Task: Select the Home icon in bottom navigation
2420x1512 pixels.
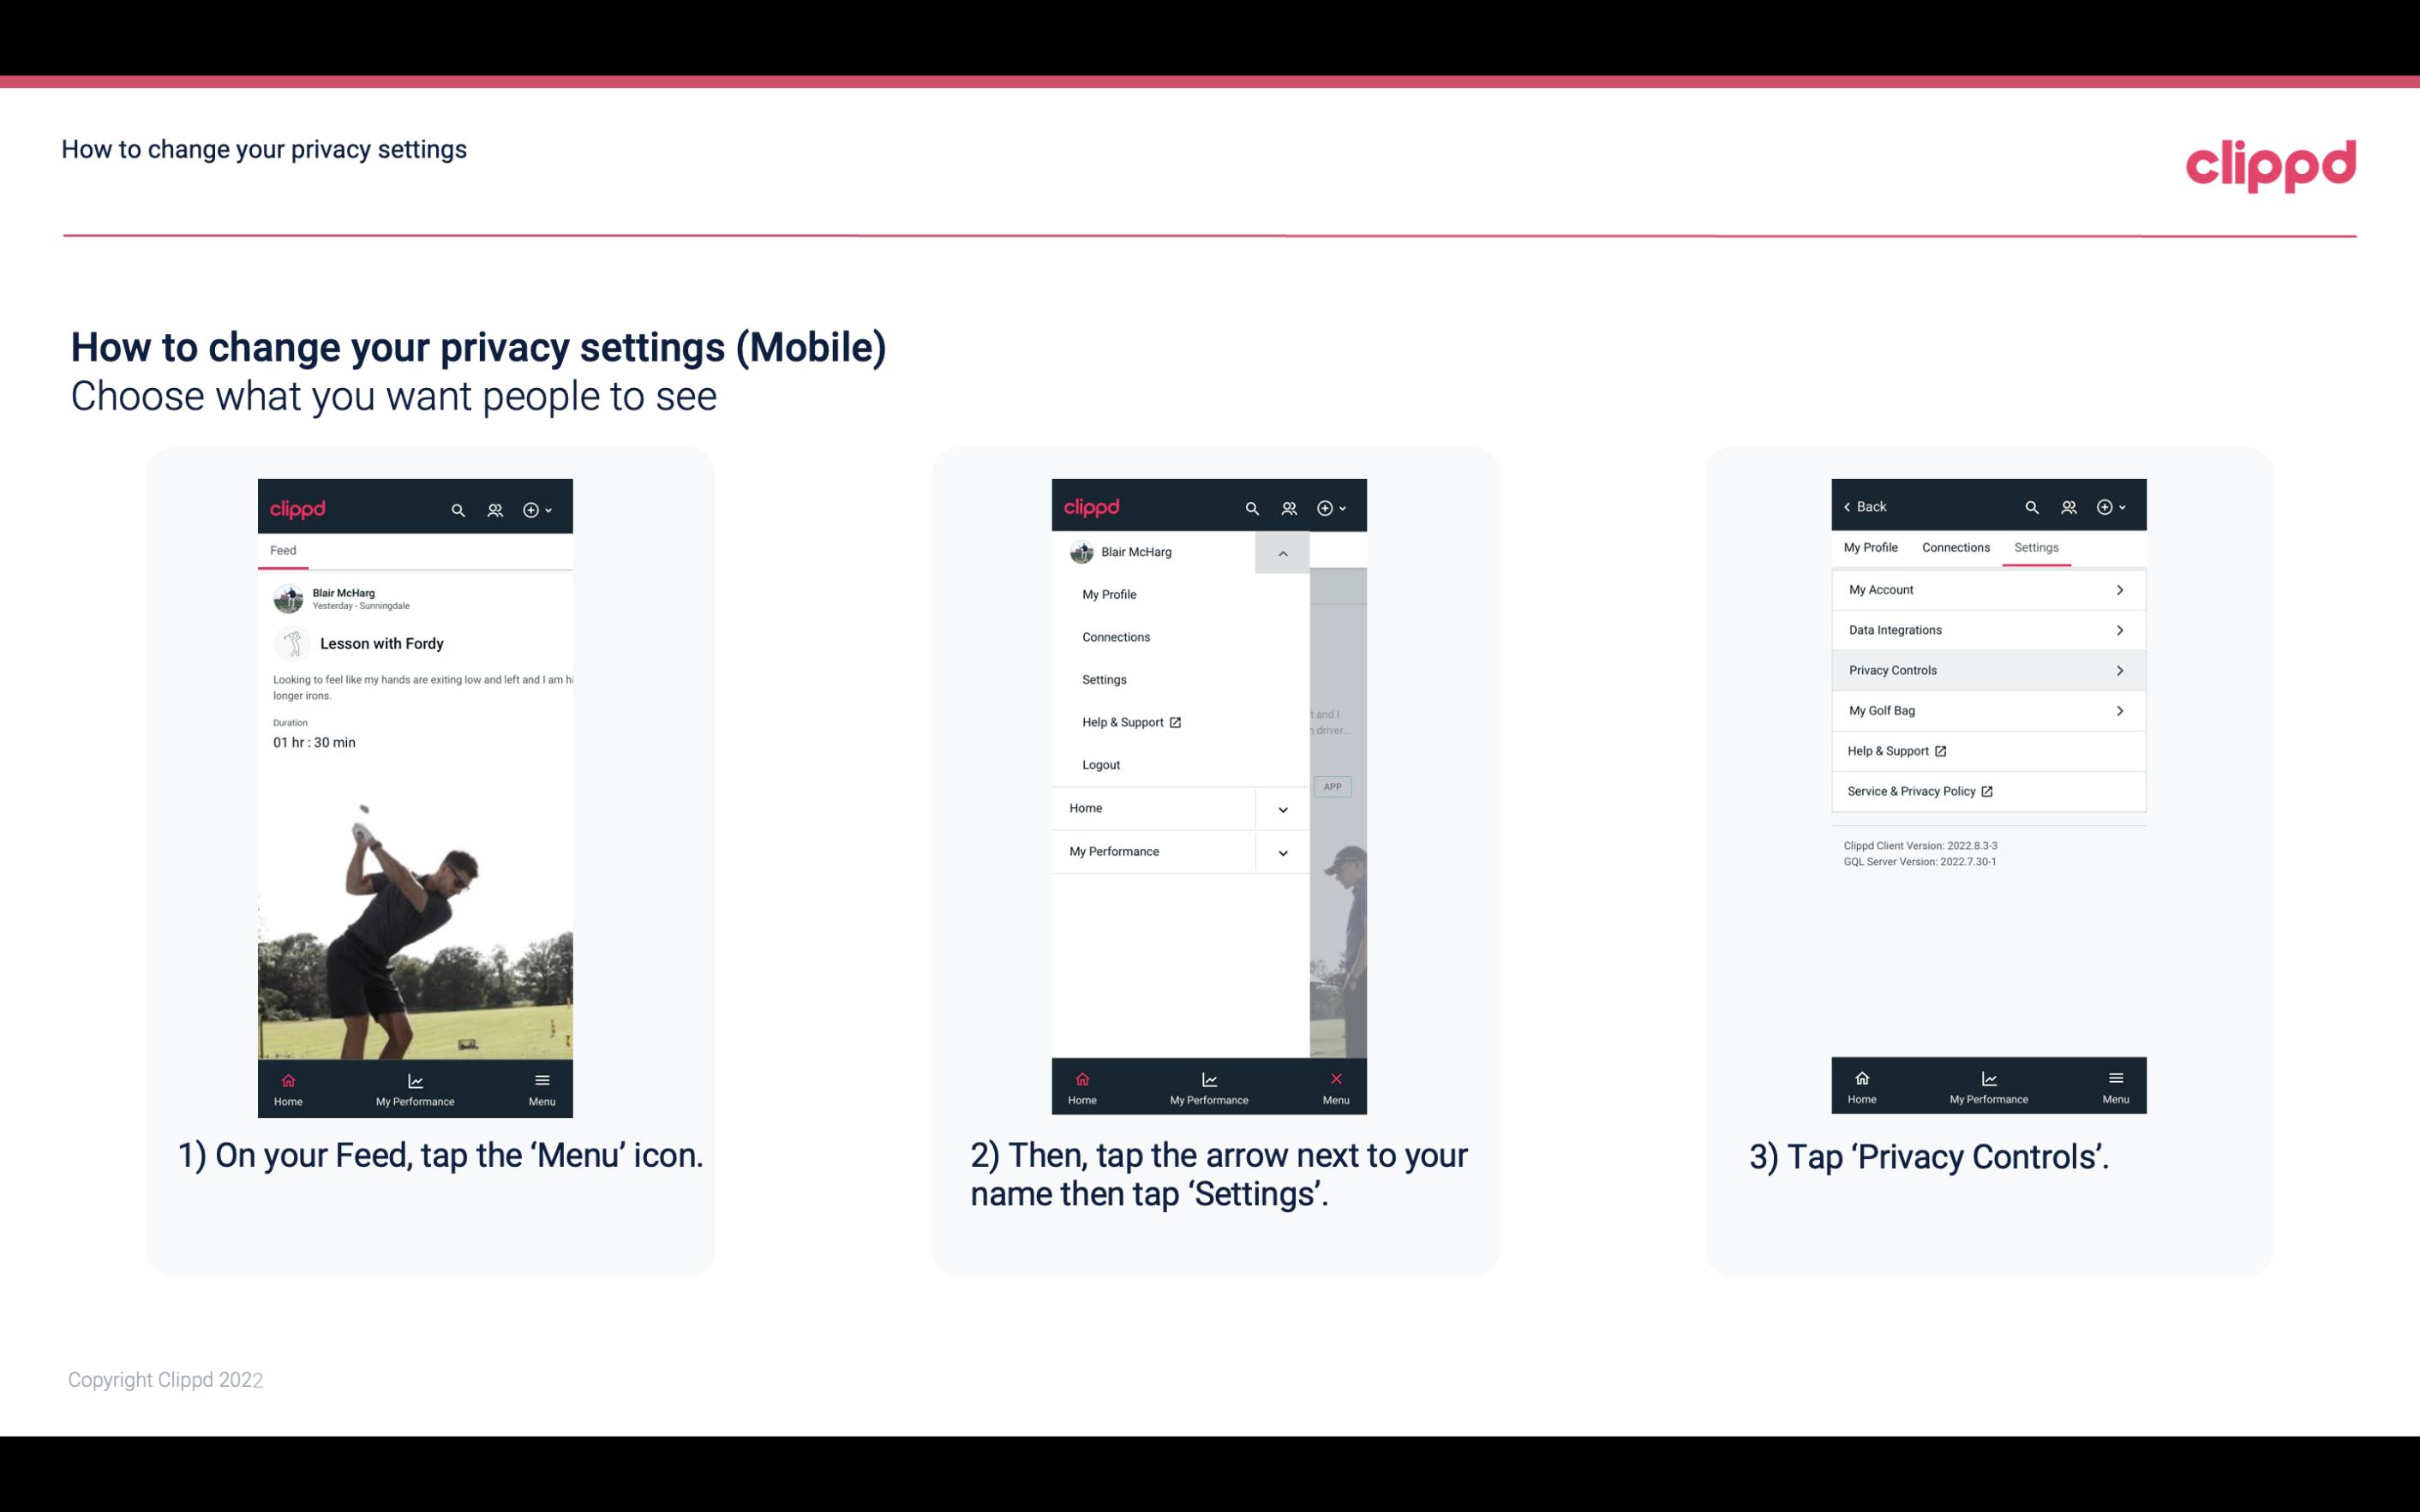Action: point(287,1080)
